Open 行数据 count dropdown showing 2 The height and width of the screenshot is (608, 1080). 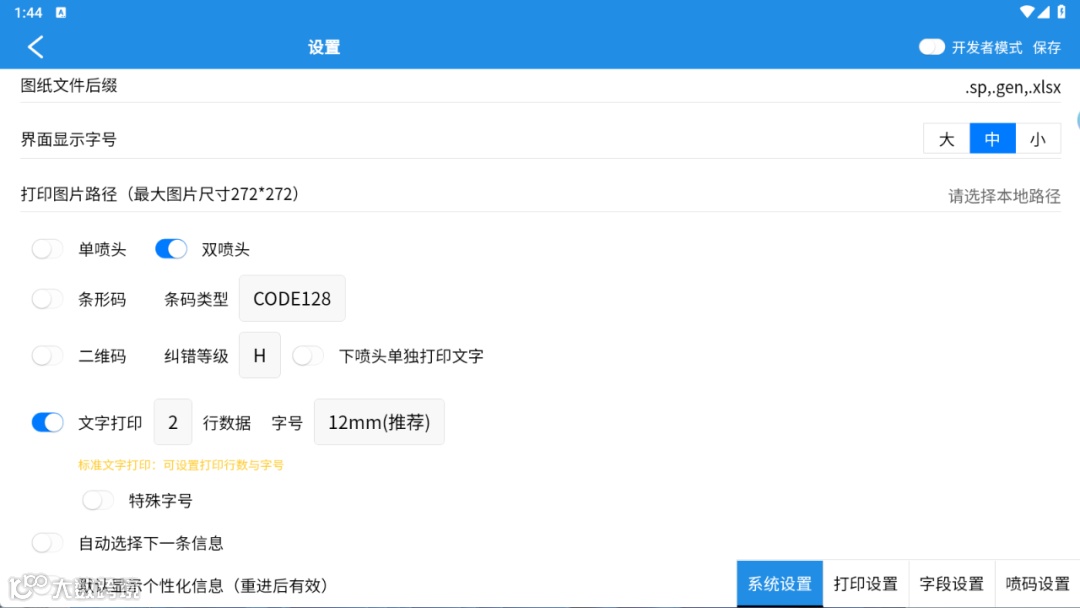click(x=173, y=422)
